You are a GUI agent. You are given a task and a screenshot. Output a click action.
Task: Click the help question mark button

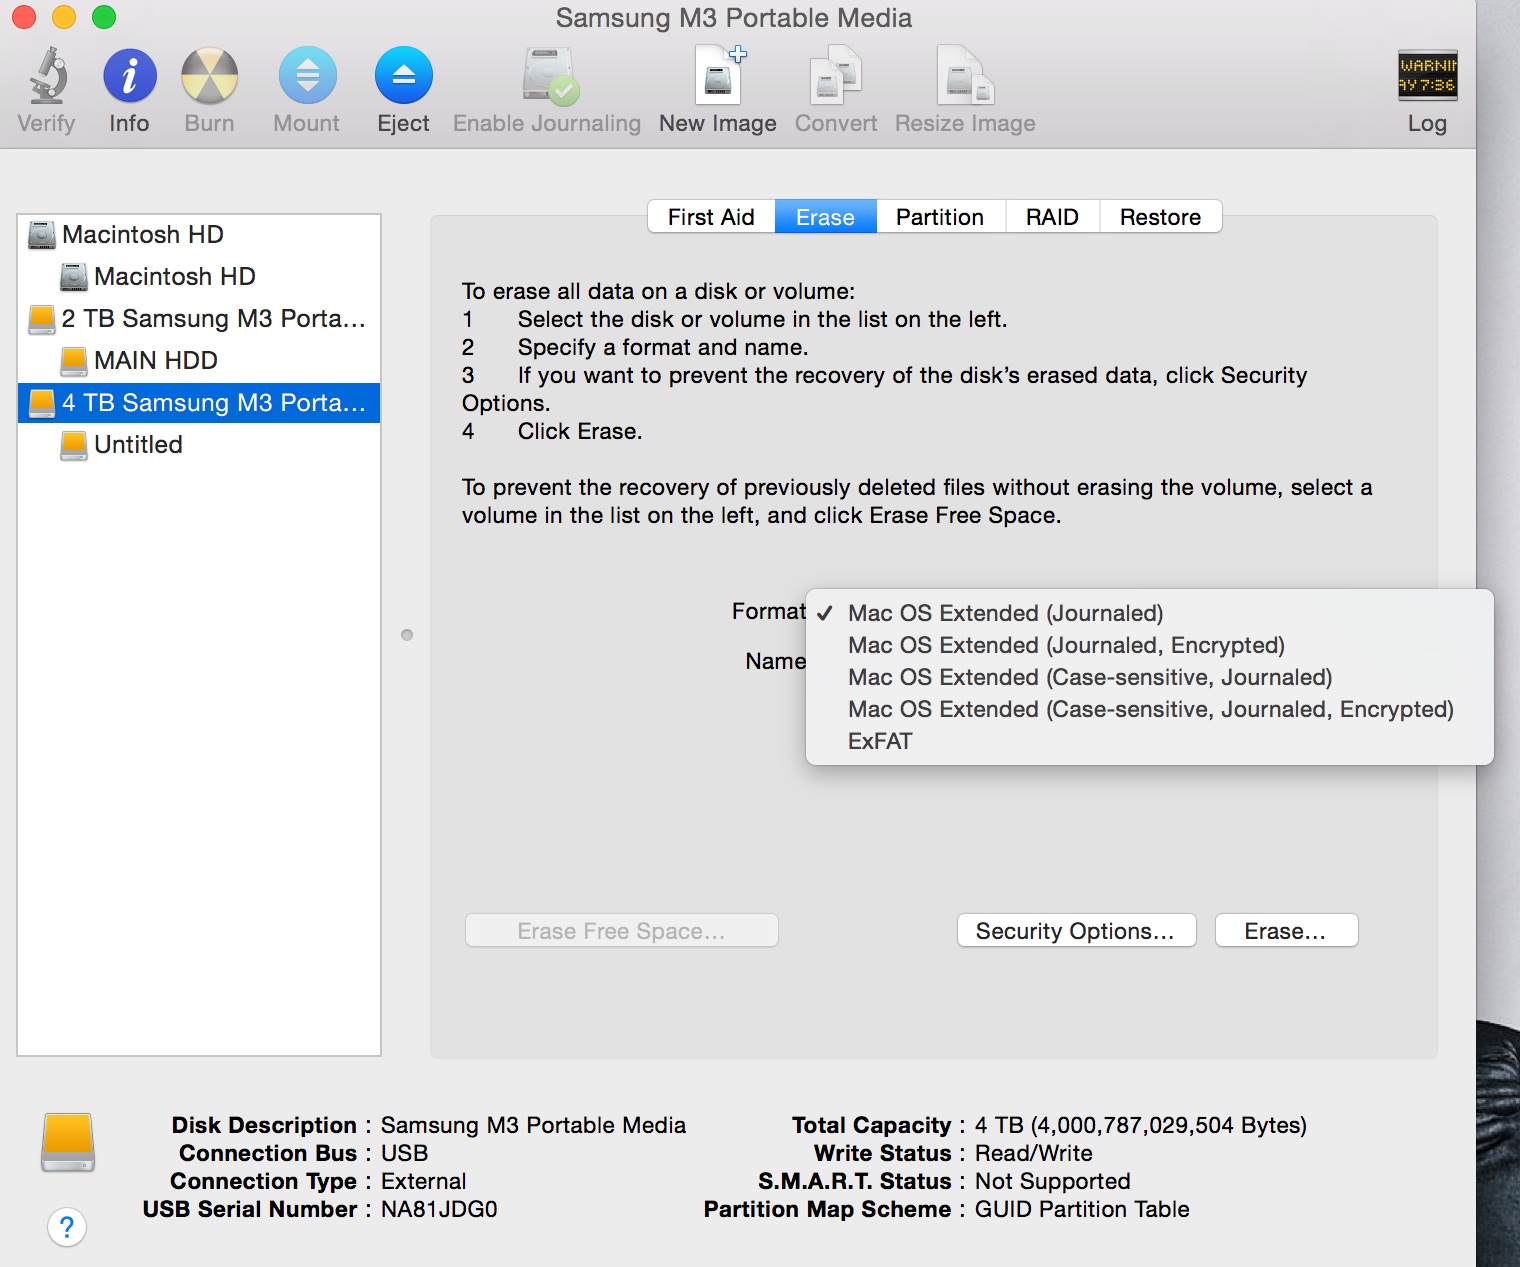[67, 1227]
